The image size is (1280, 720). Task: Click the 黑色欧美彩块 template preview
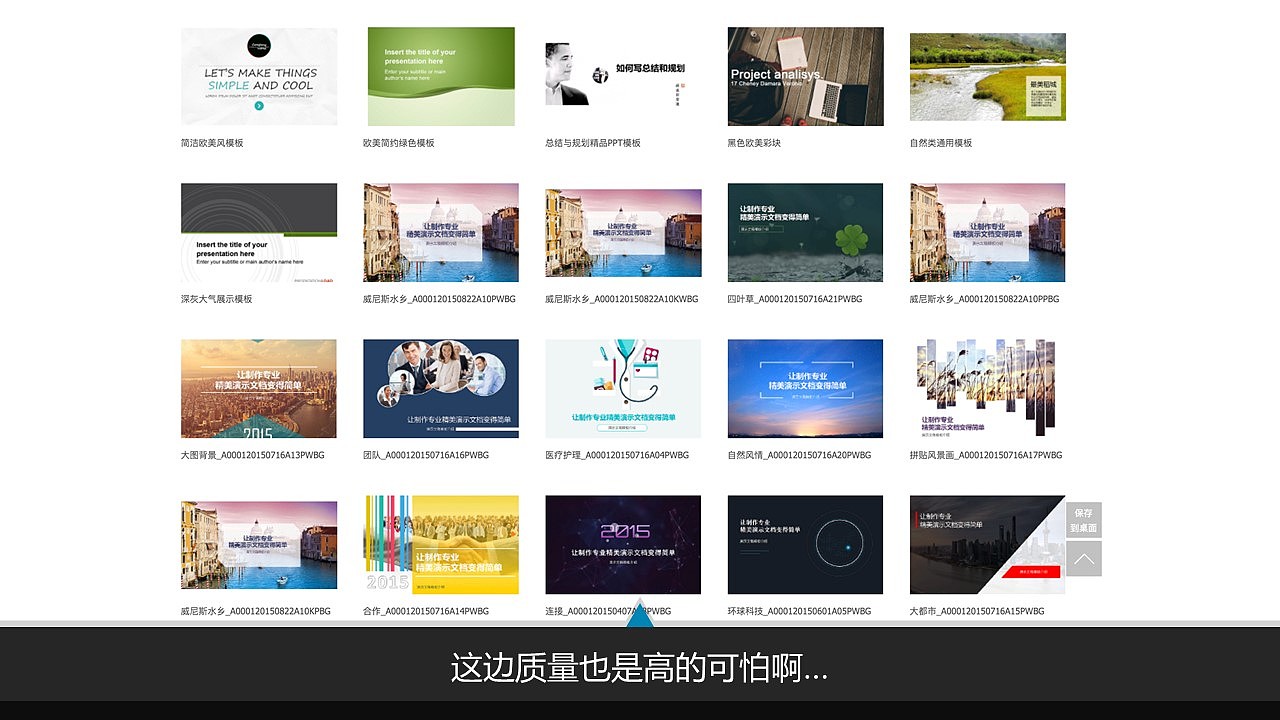[x=805, y=75]
